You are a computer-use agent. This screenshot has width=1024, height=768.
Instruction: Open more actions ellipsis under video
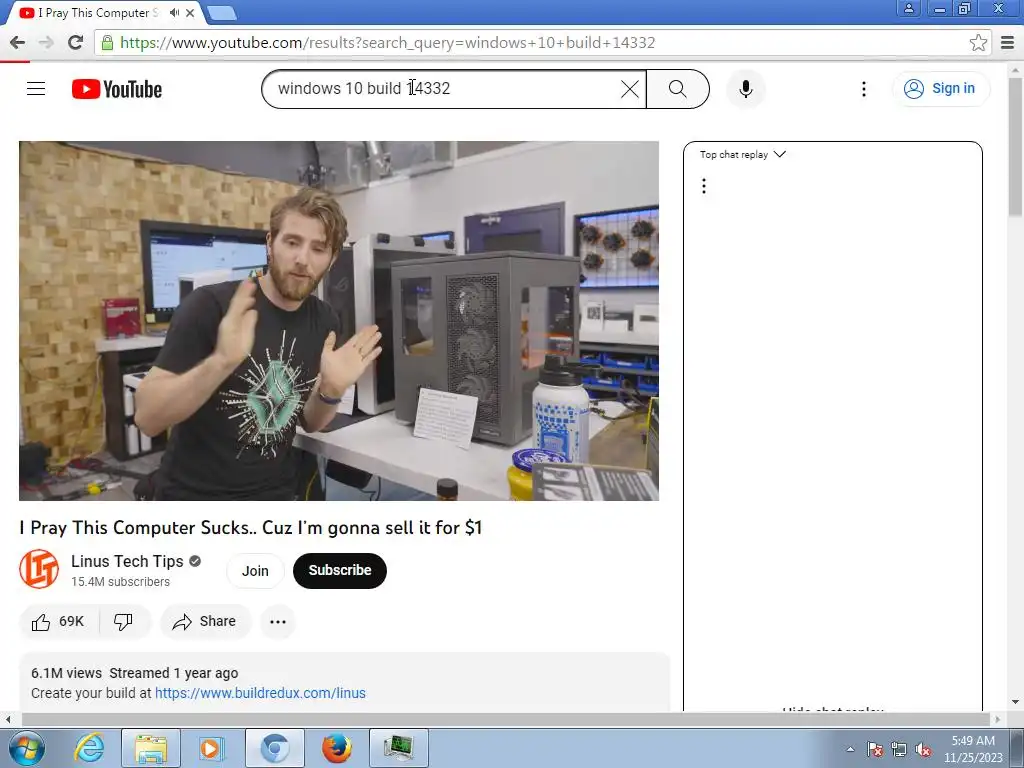click(x=278, y=622)
